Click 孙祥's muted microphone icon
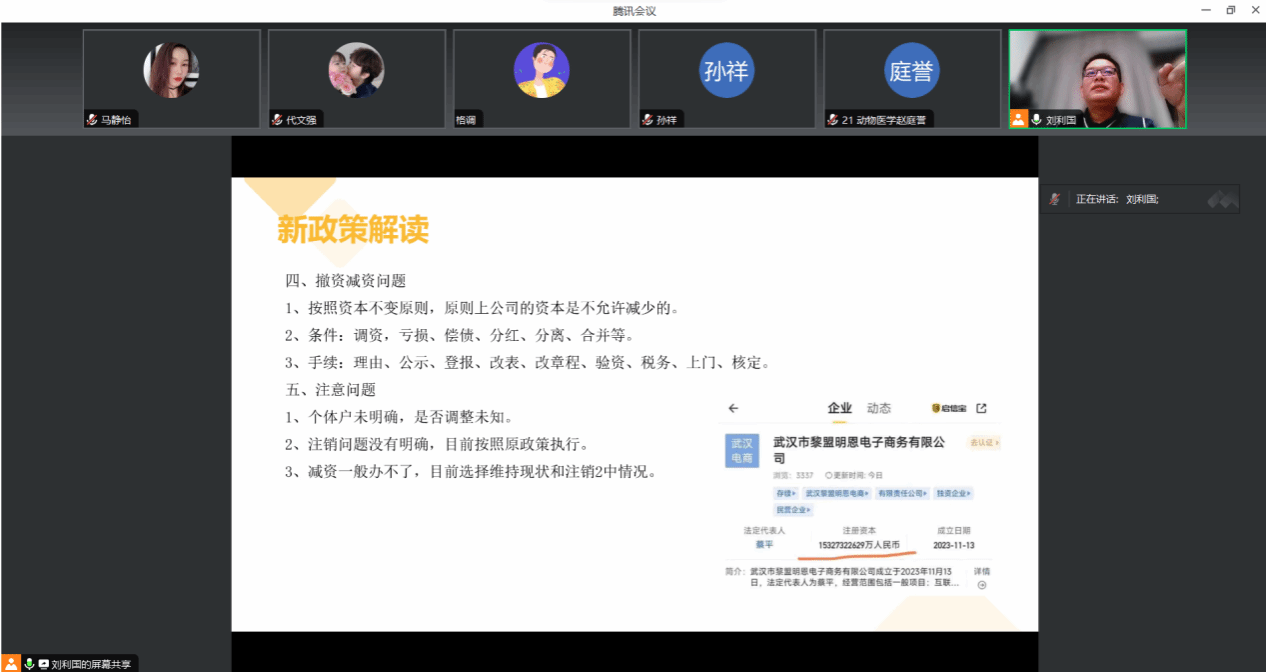Screen dimensions: 1266x672 coord(648,120)
